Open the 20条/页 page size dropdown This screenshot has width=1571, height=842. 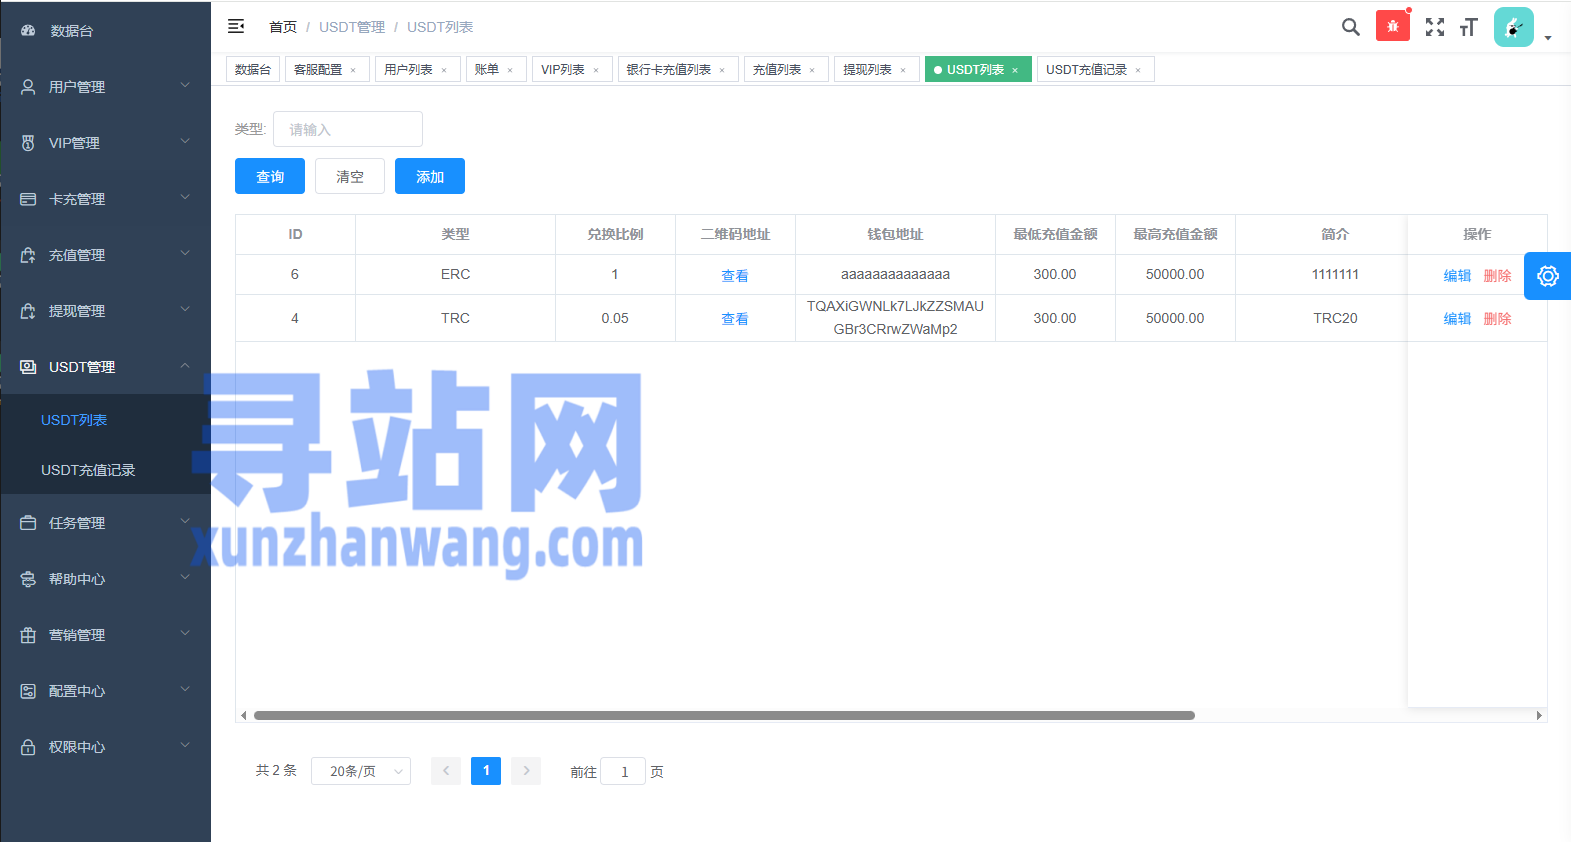tap(360, 771)
